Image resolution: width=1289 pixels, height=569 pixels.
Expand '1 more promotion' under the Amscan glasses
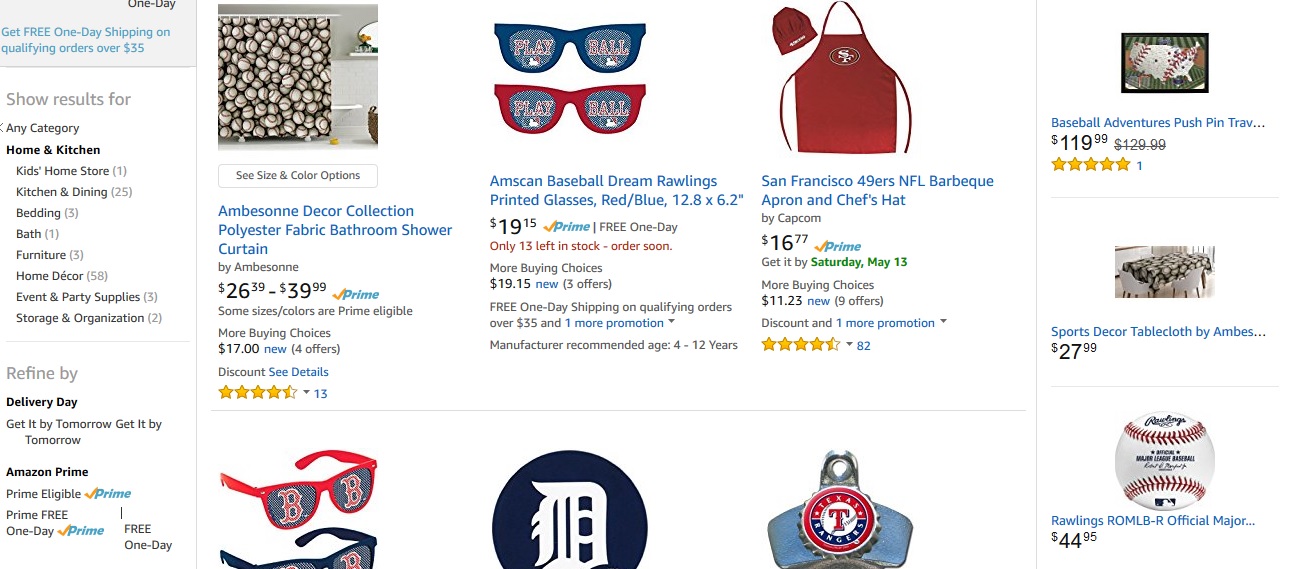coord(671,322)
